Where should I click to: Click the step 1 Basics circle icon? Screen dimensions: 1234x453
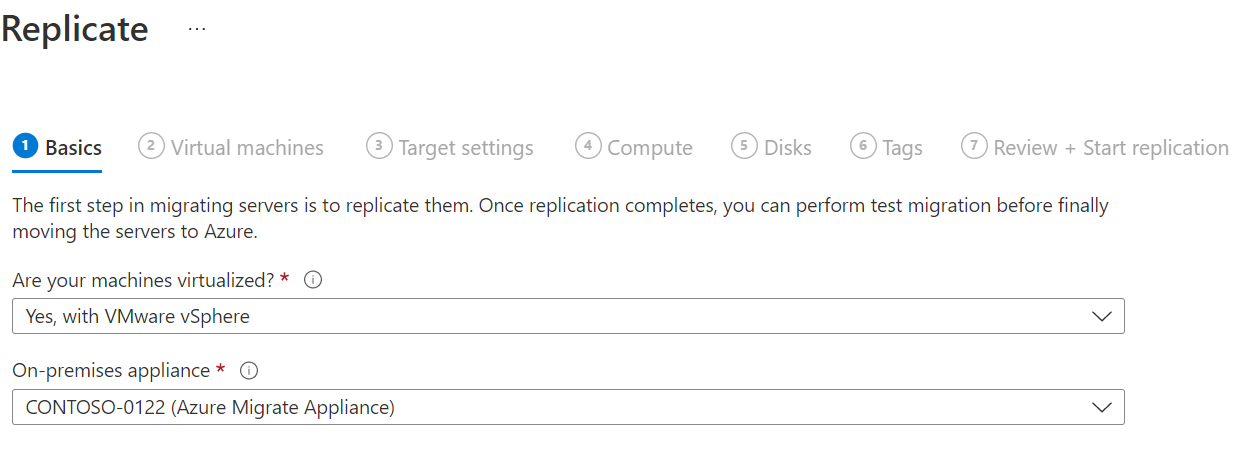25,147
